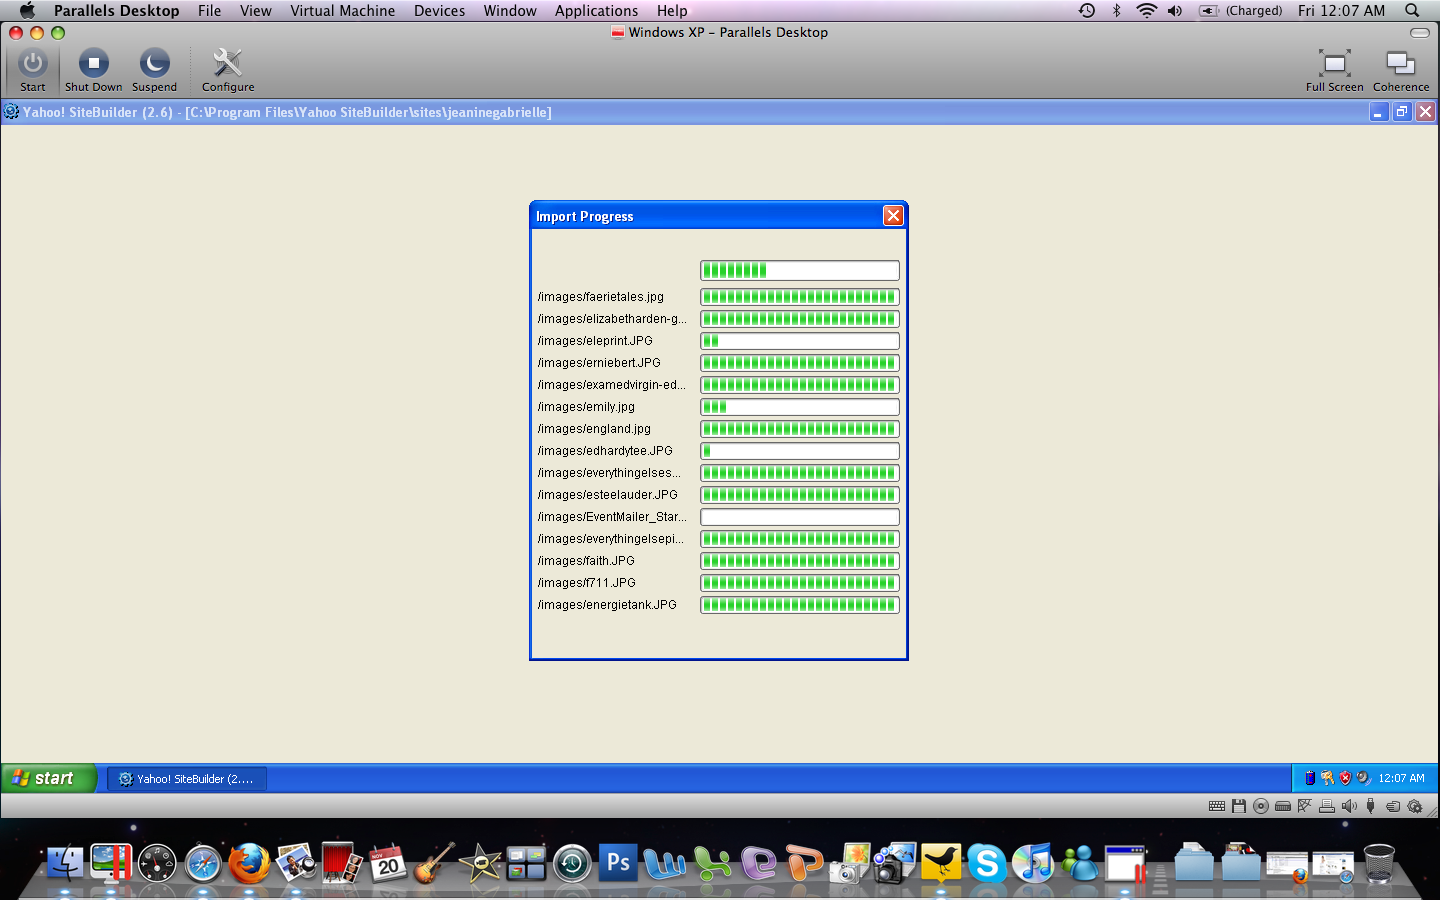Click the CD/DVD drive status icon
The image size is (1440, 900).
[x=1261, y=806]
